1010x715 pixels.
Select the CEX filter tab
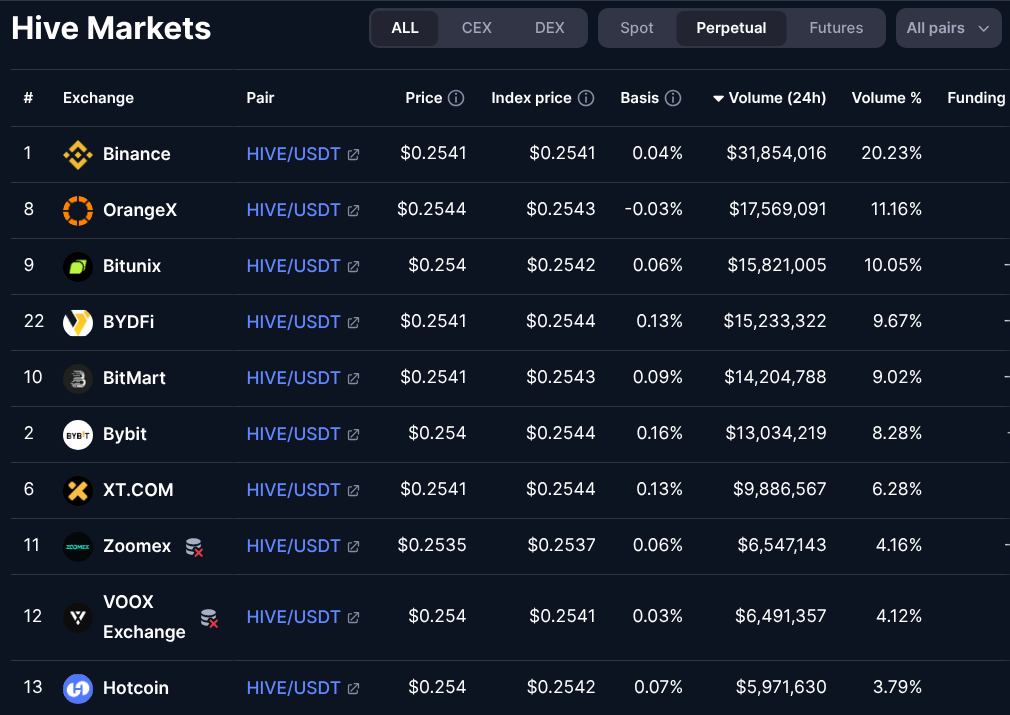click(x=477, y=28)
